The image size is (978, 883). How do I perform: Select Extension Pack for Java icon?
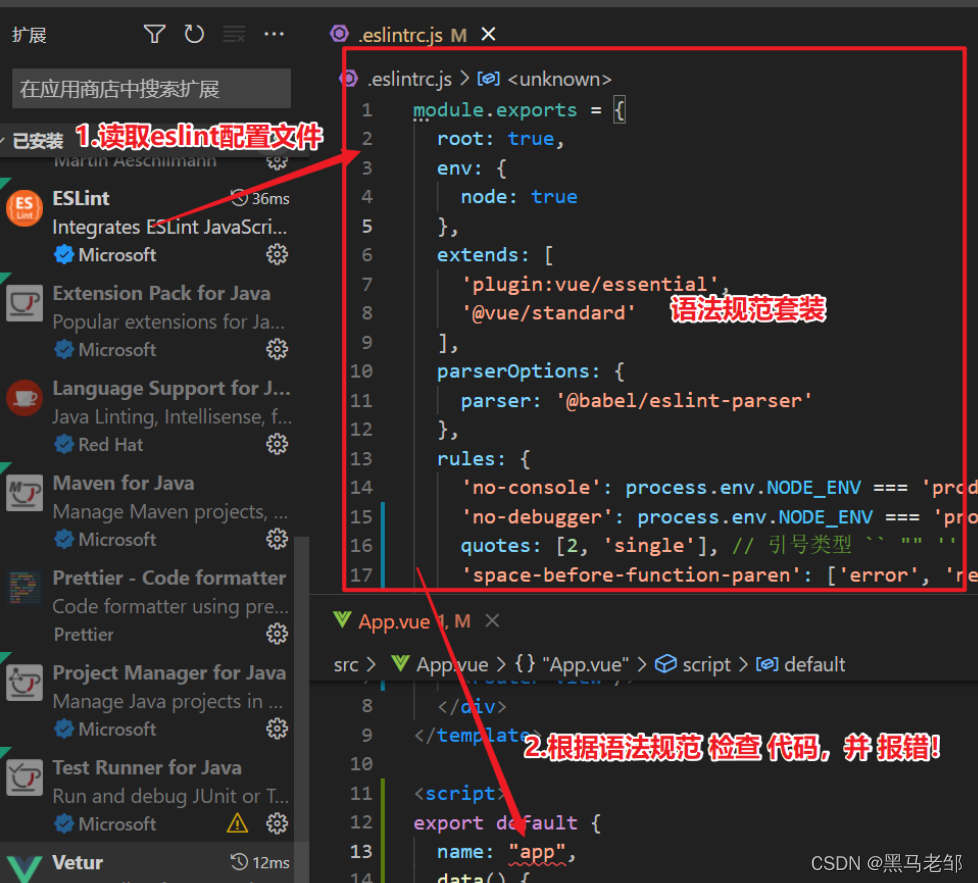point(24,303)
